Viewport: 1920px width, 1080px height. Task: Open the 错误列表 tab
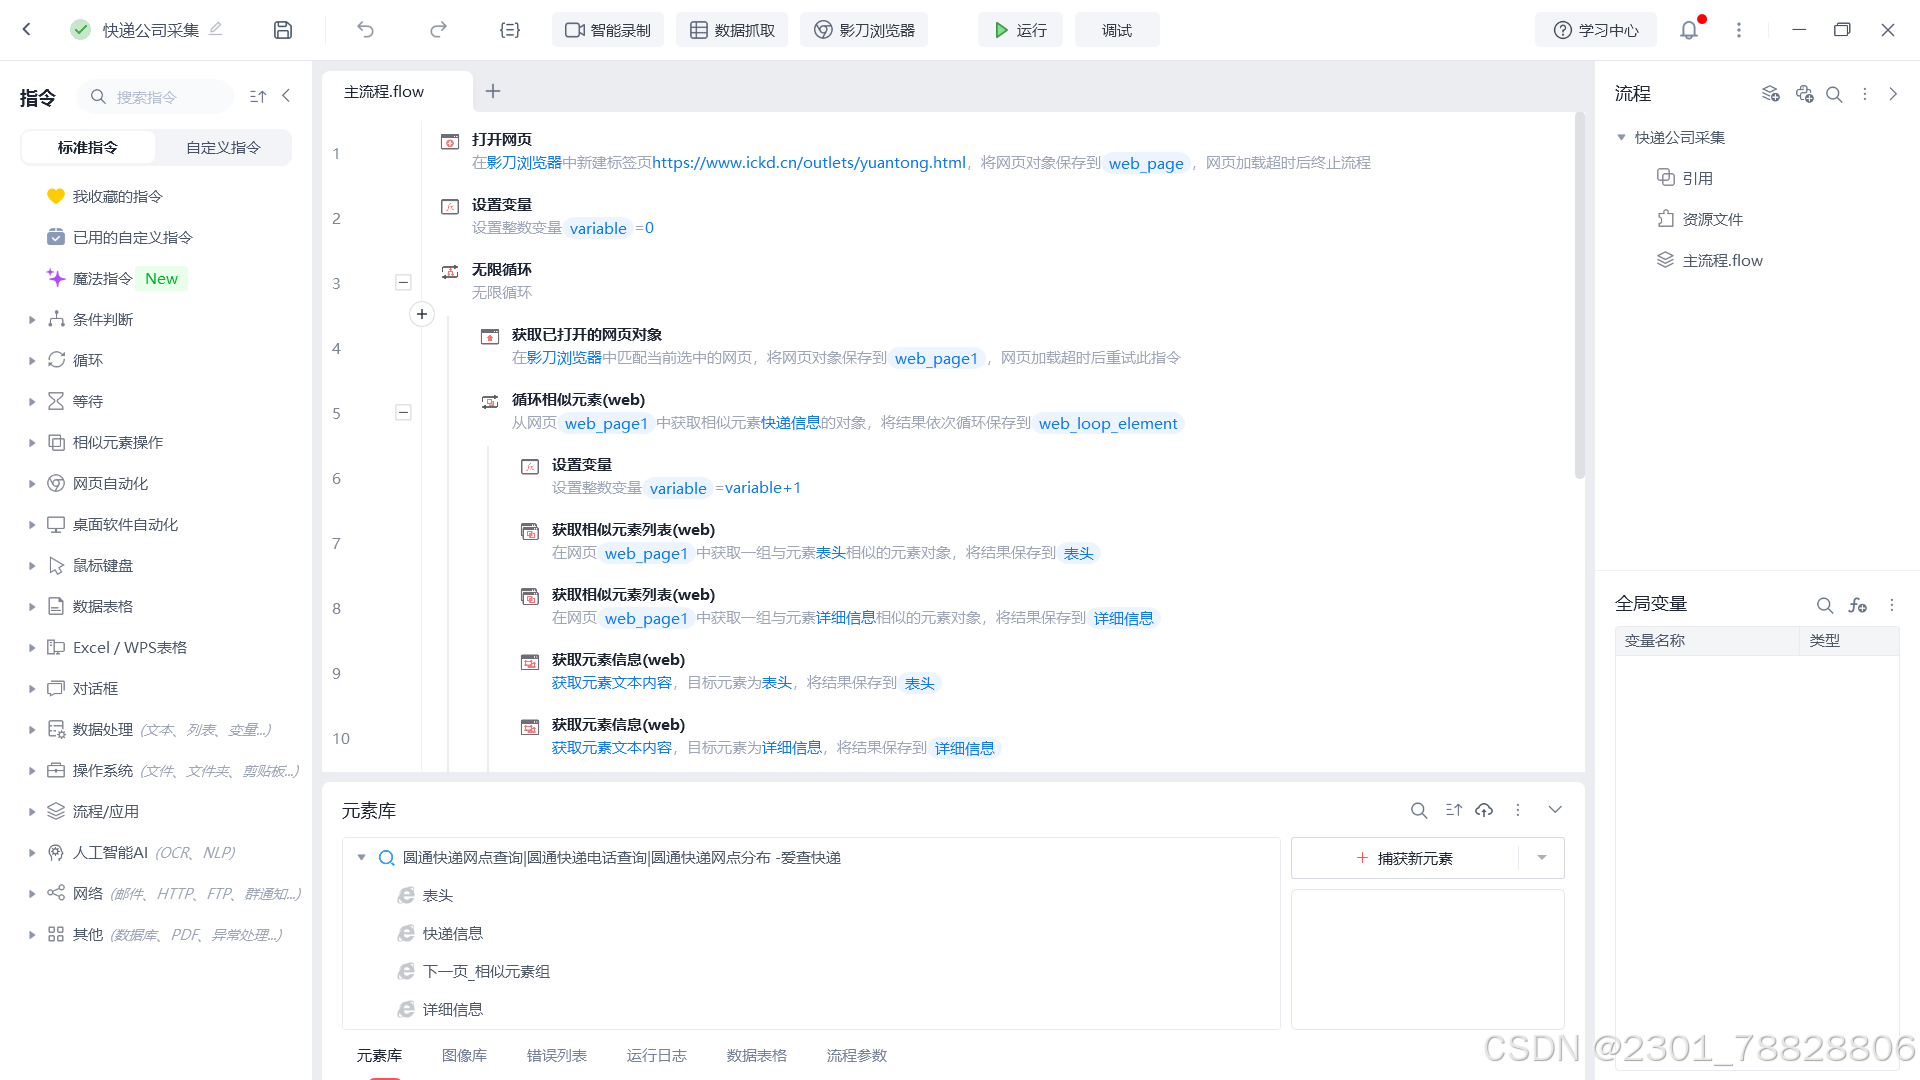[556, 1055]
